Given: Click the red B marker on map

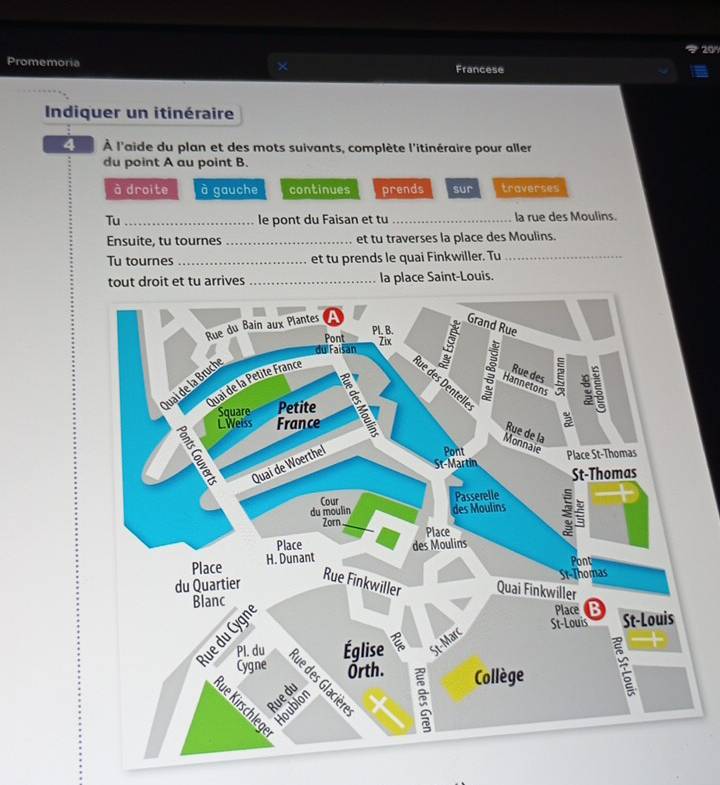Looking at the screenshot, I should click(x=598, y=607).
